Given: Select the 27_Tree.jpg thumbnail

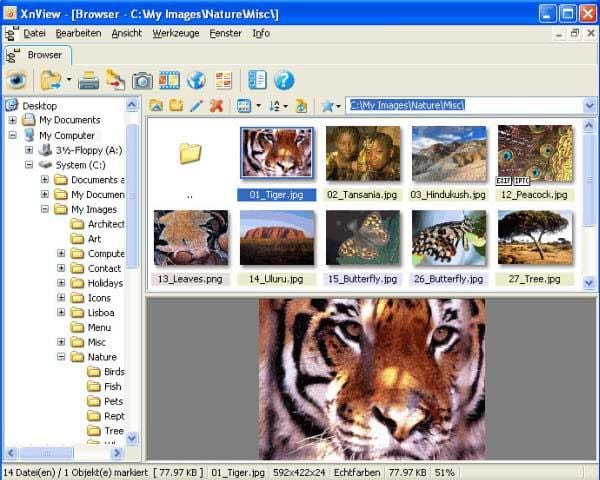Looking at the screenshot, I should tap(535, 238).
